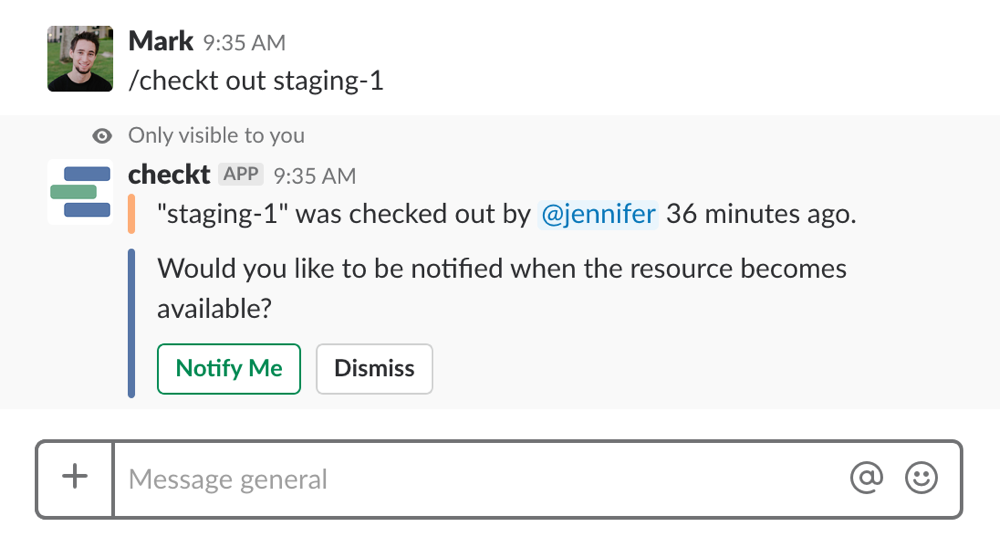1000x538 pixels.
Task: Open Mark's profile photo avatar
Action: (x=80, y=59)
